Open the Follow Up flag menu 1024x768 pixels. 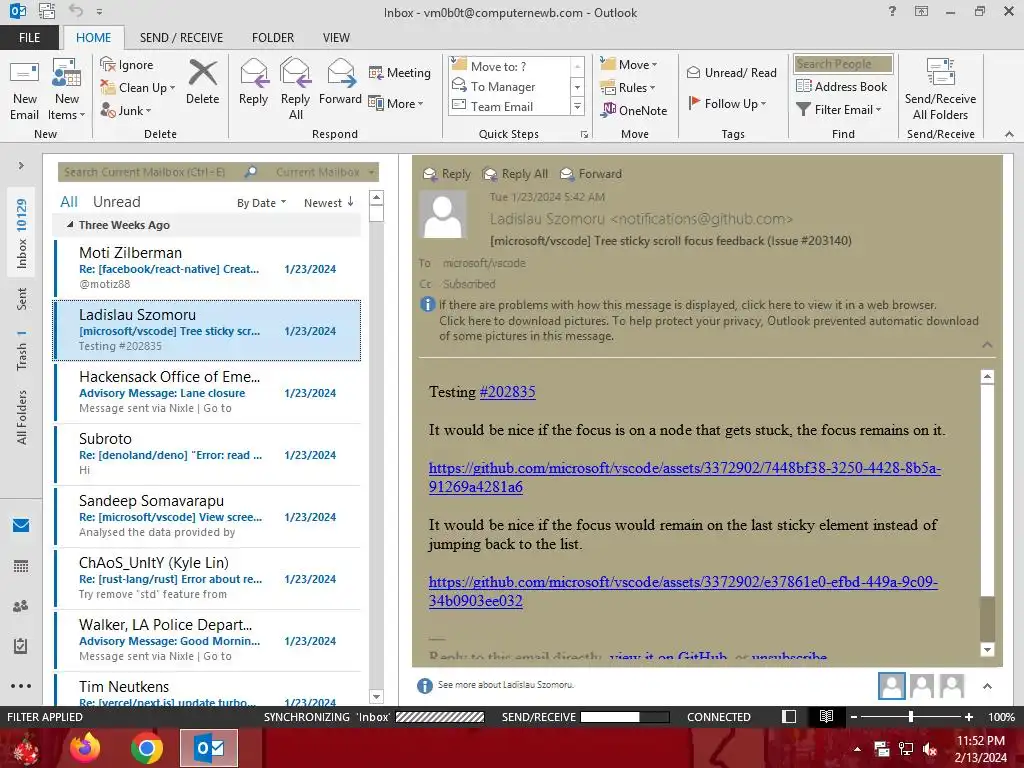pyautogui.click(x=727, y=103)
